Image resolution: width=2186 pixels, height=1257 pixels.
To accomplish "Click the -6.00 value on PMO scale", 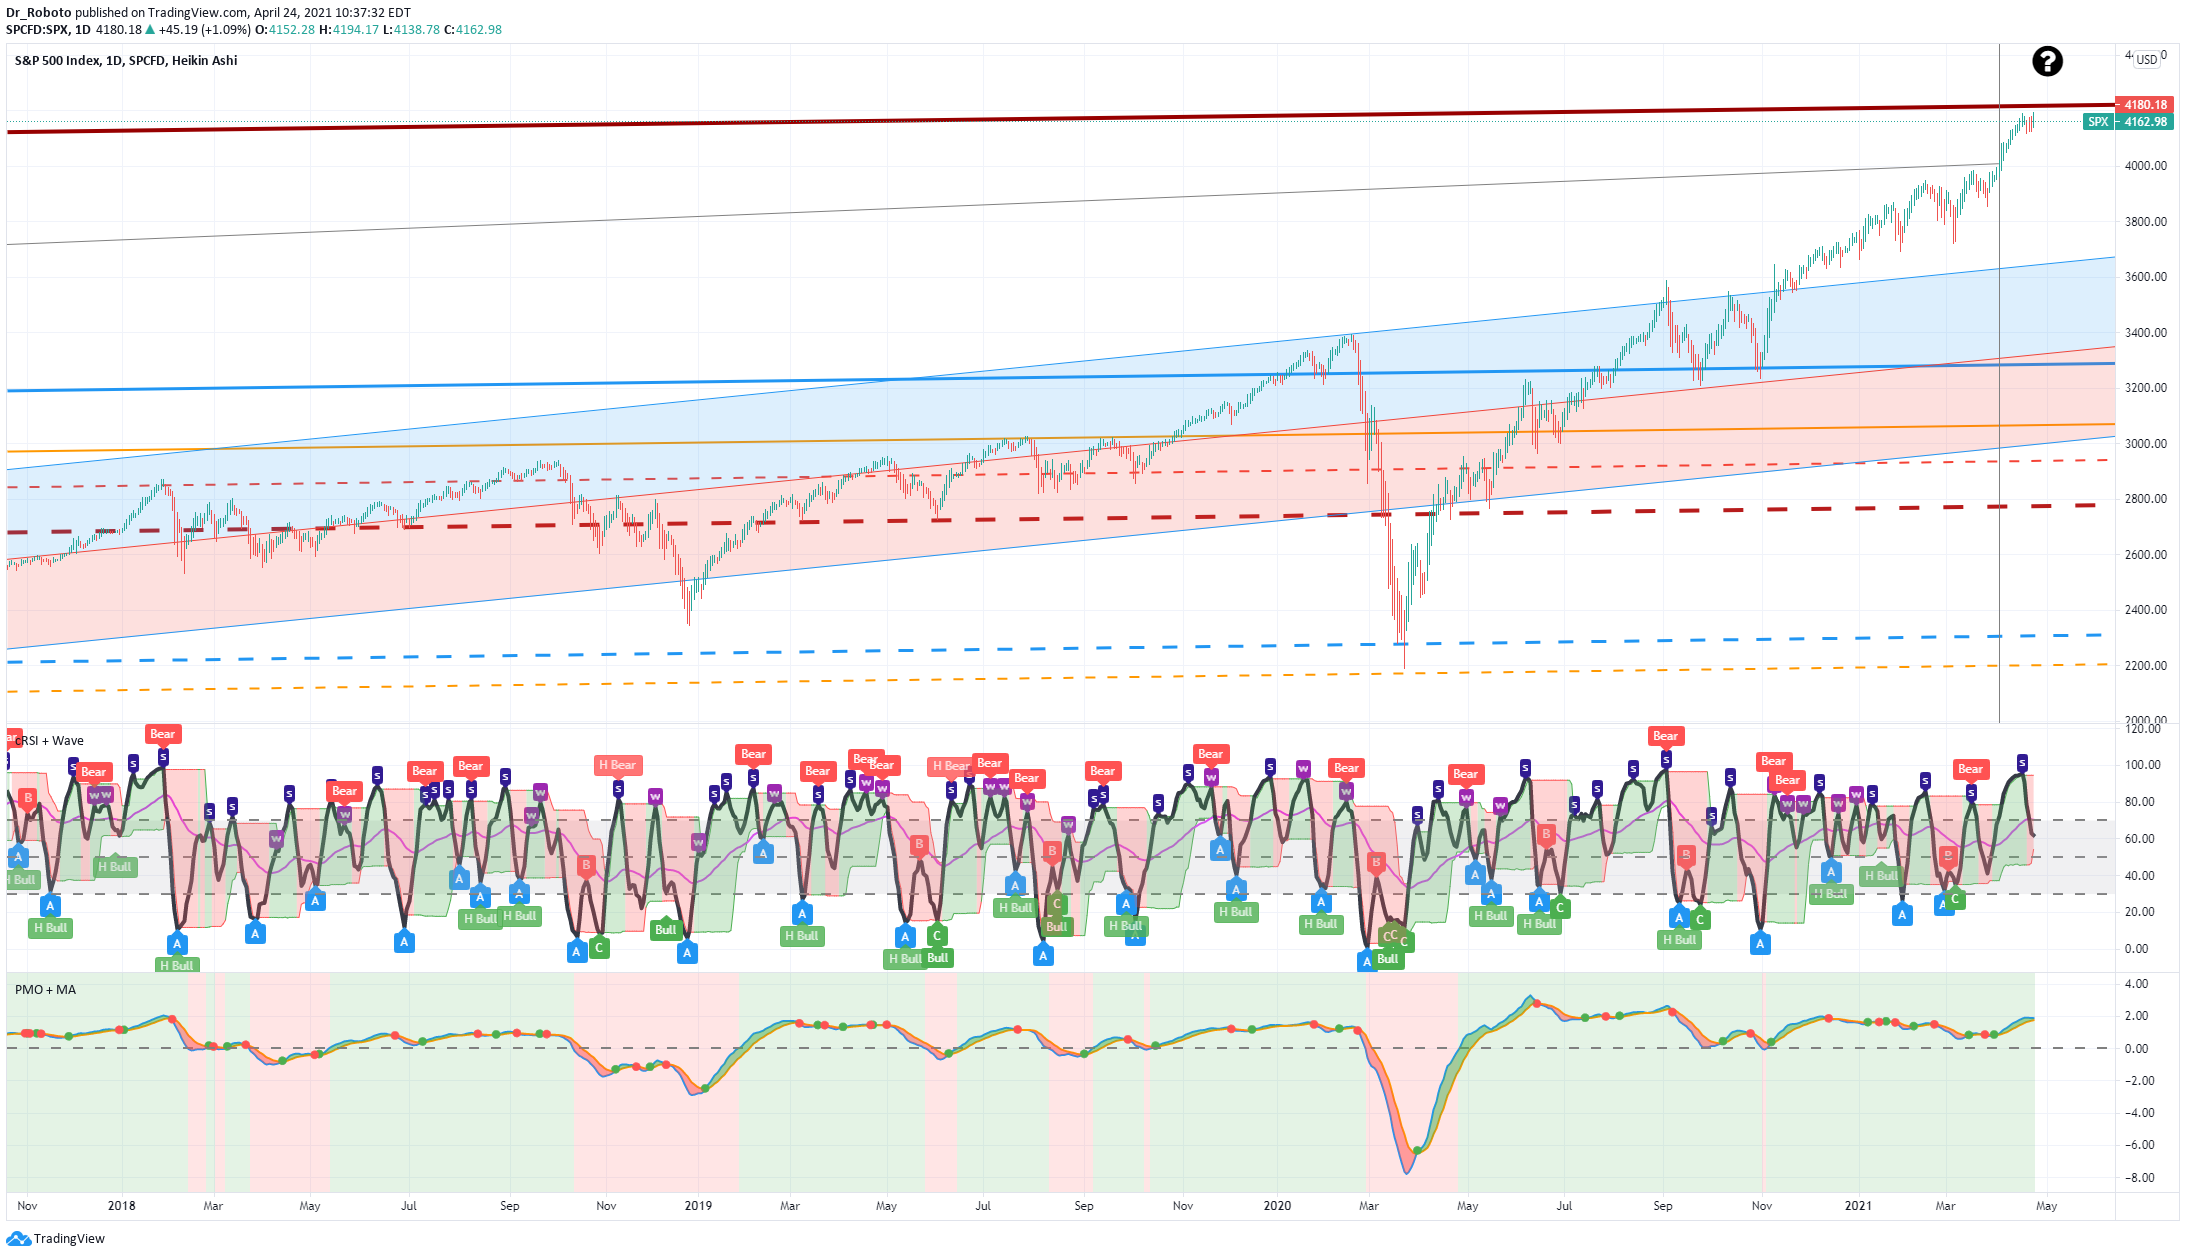I will [x=2139, y=1145].
